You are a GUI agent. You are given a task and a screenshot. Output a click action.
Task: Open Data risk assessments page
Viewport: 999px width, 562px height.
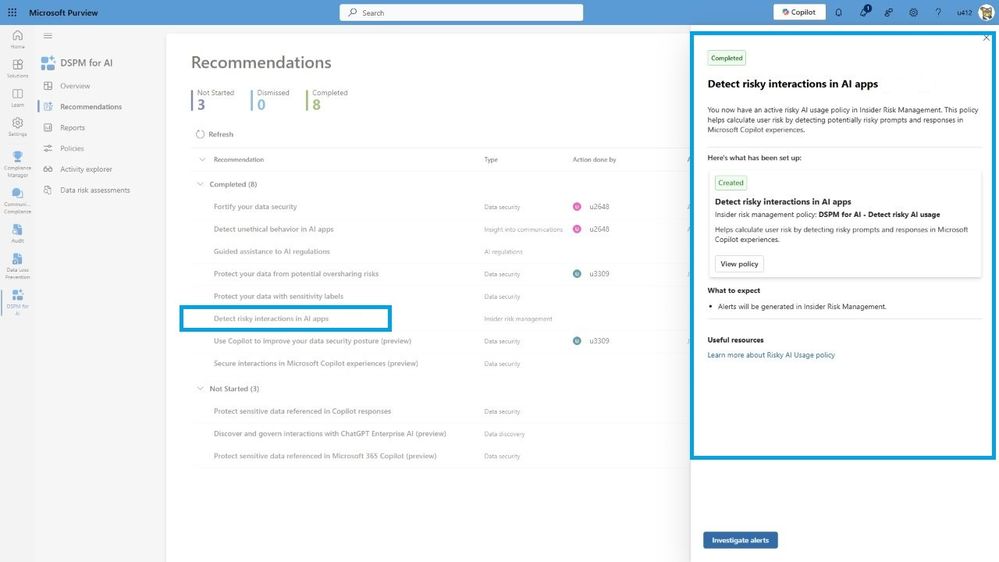pos(94,190)
